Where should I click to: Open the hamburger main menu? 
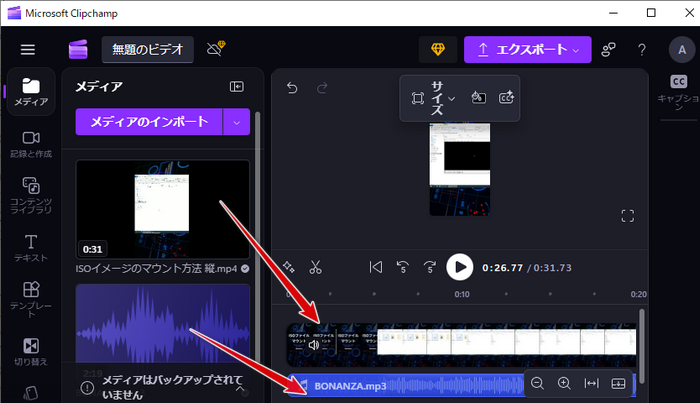pos(28,50)
